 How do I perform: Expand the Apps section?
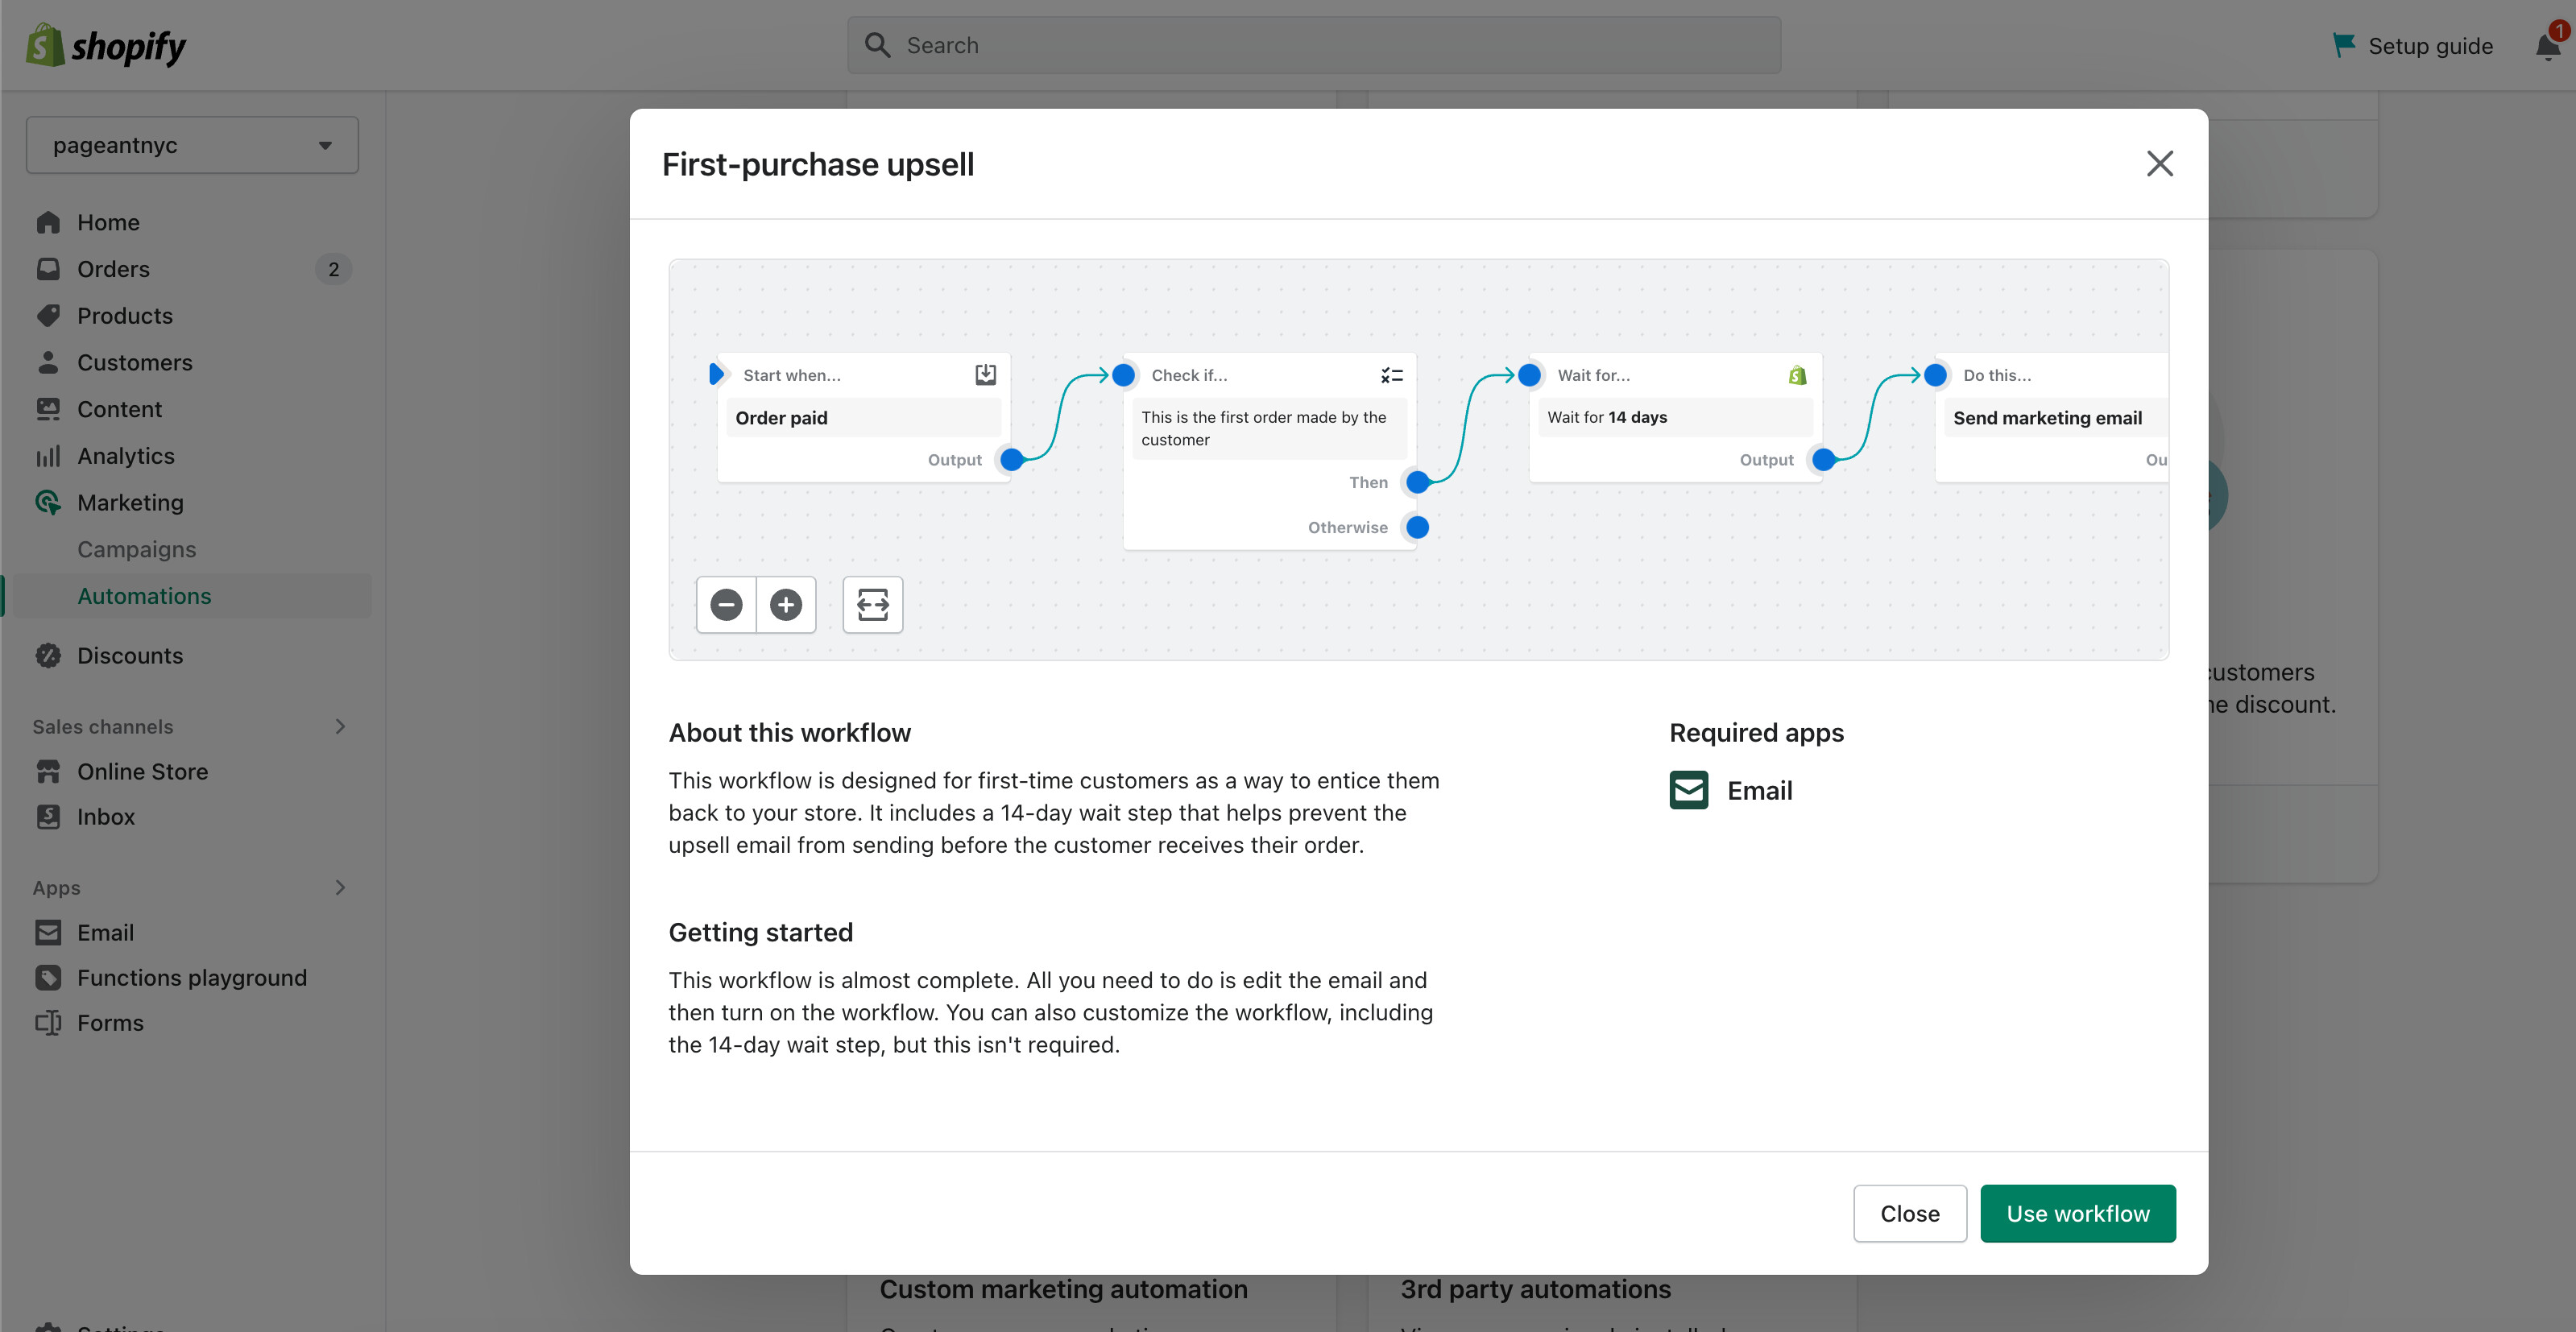(x=340, y=887)
